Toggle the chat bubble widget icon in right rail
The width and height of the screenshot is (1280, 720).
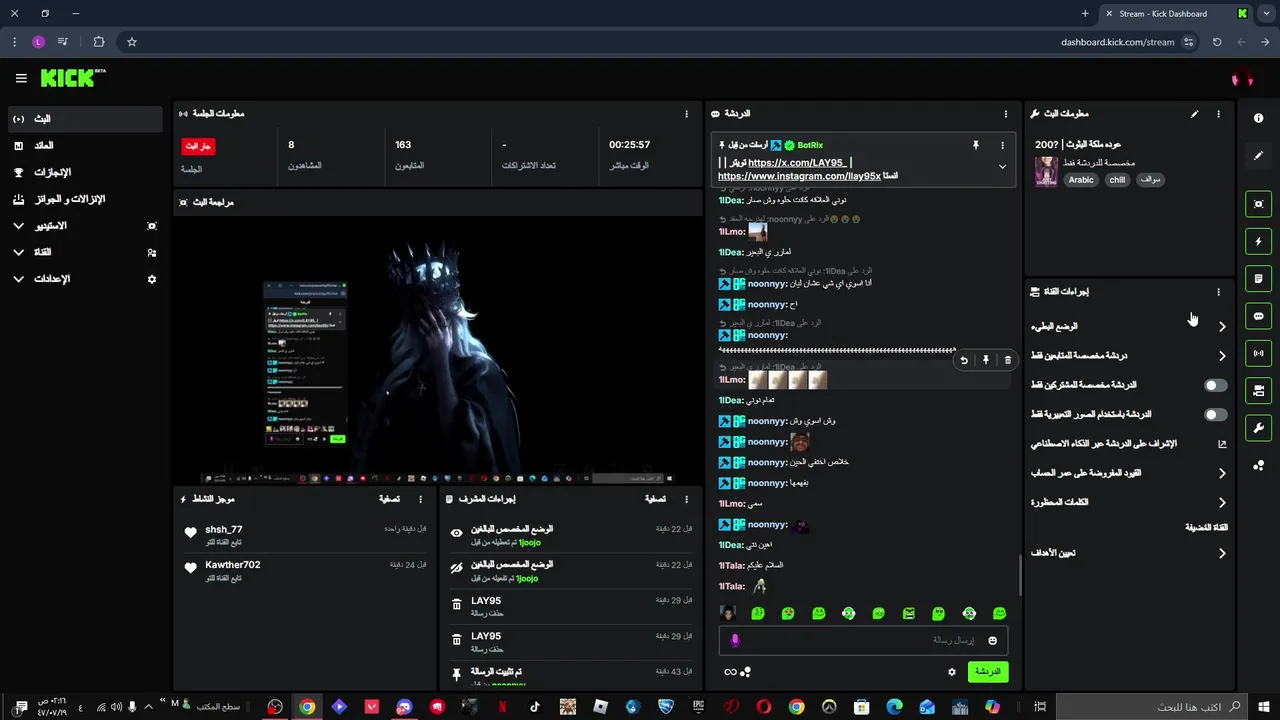coord(1258,316)
